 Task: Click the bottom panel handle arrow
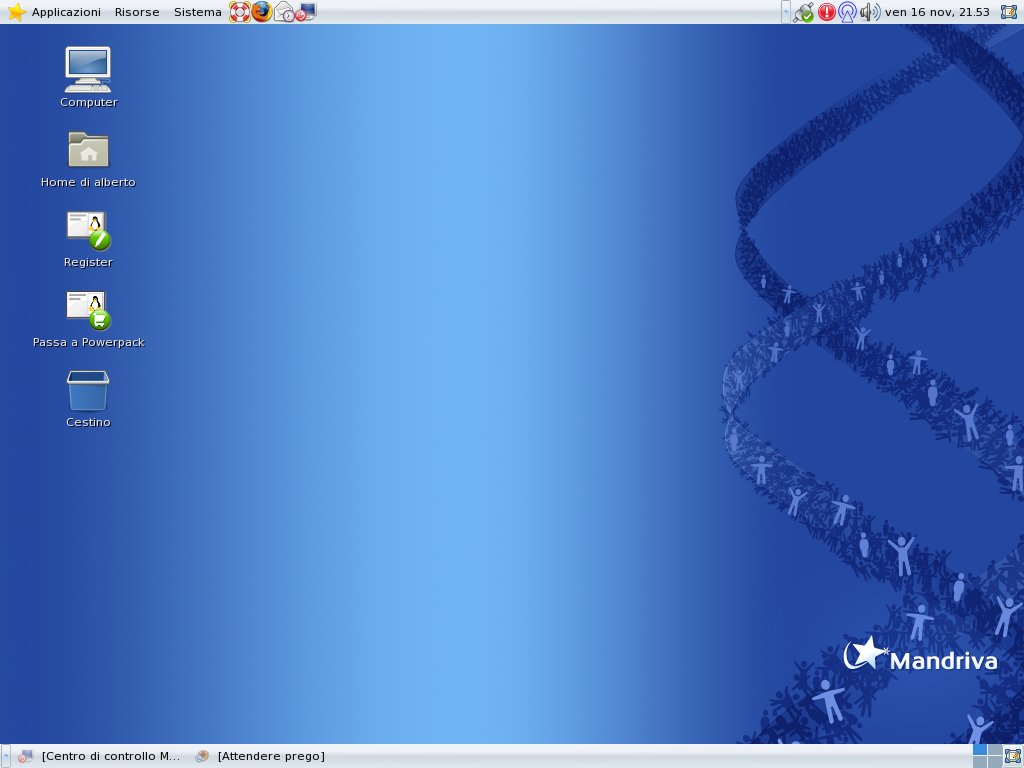pos(5,756)
